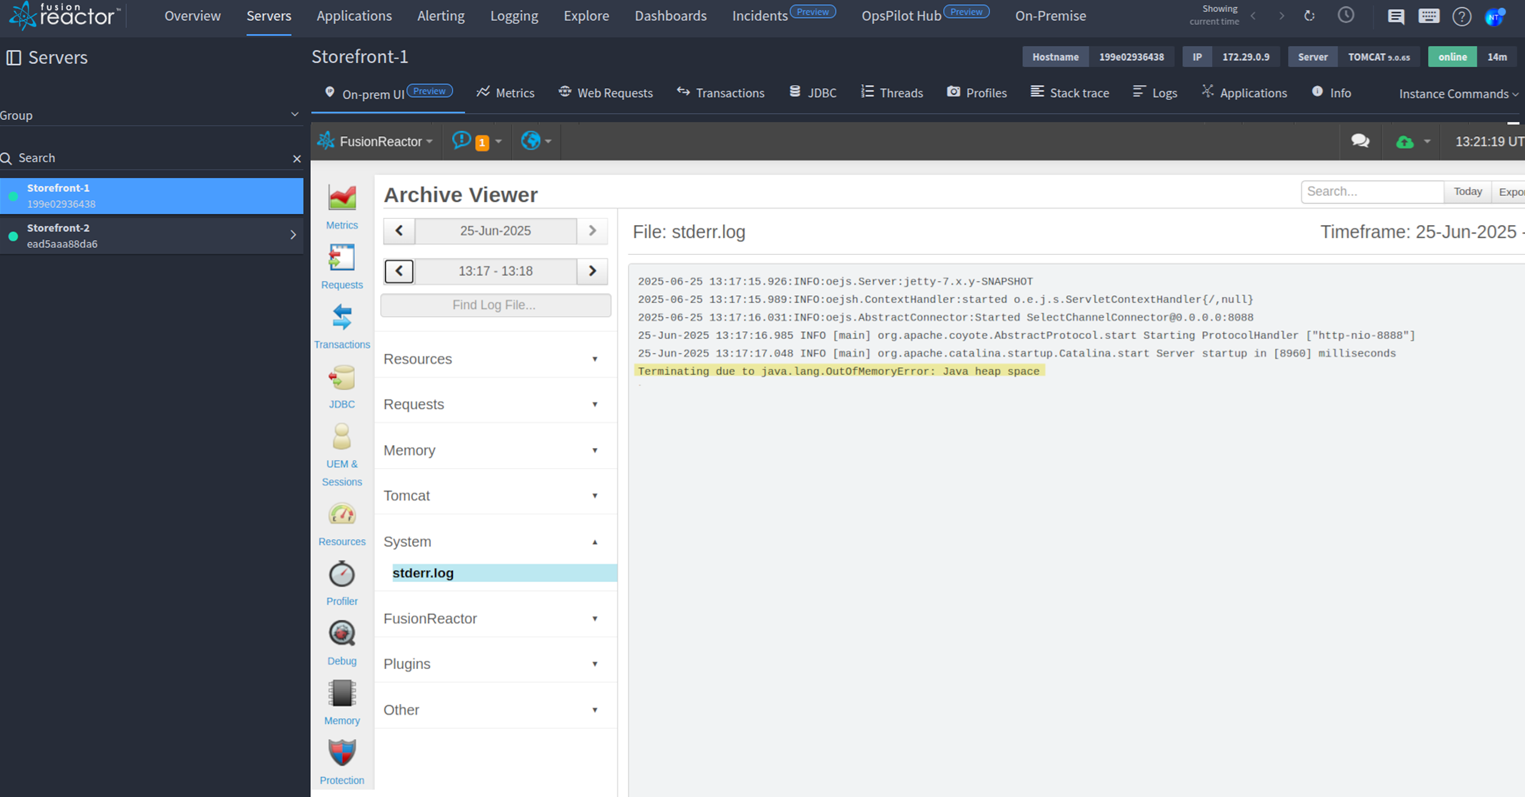The height and width of the screenshot is (797, 1527).
Task: Open the Debug sidebar icon
Action: [342, 634]
